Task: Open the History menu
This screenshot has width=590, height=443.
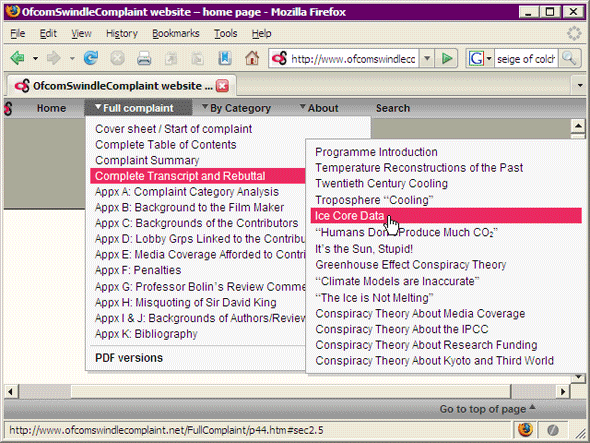Action: [122, 33]
